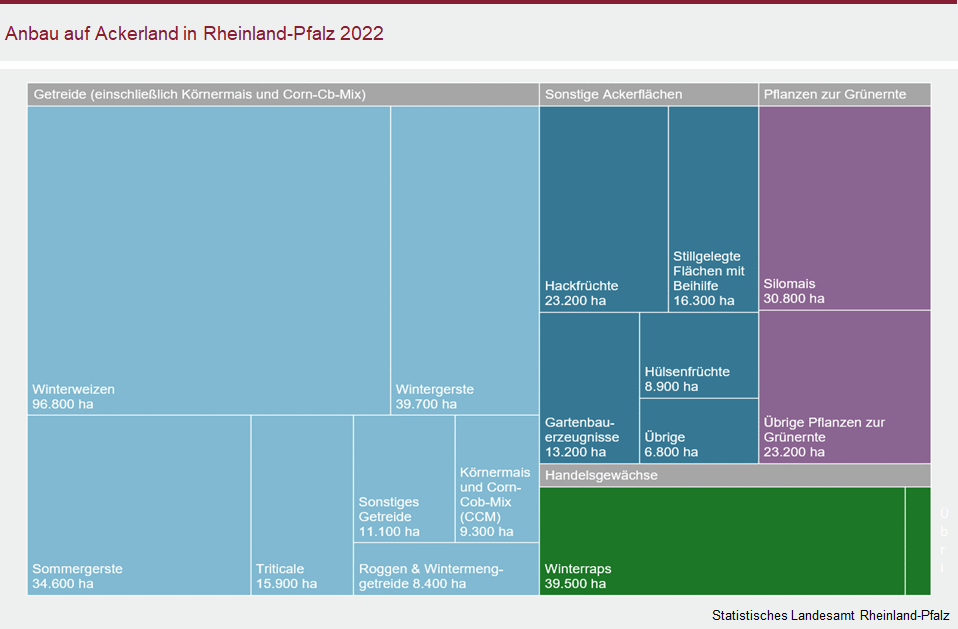958x629 pixels.
Task: Click the Hackfrüchte 23.200 ha tile
Action: (x=604, y=209)
